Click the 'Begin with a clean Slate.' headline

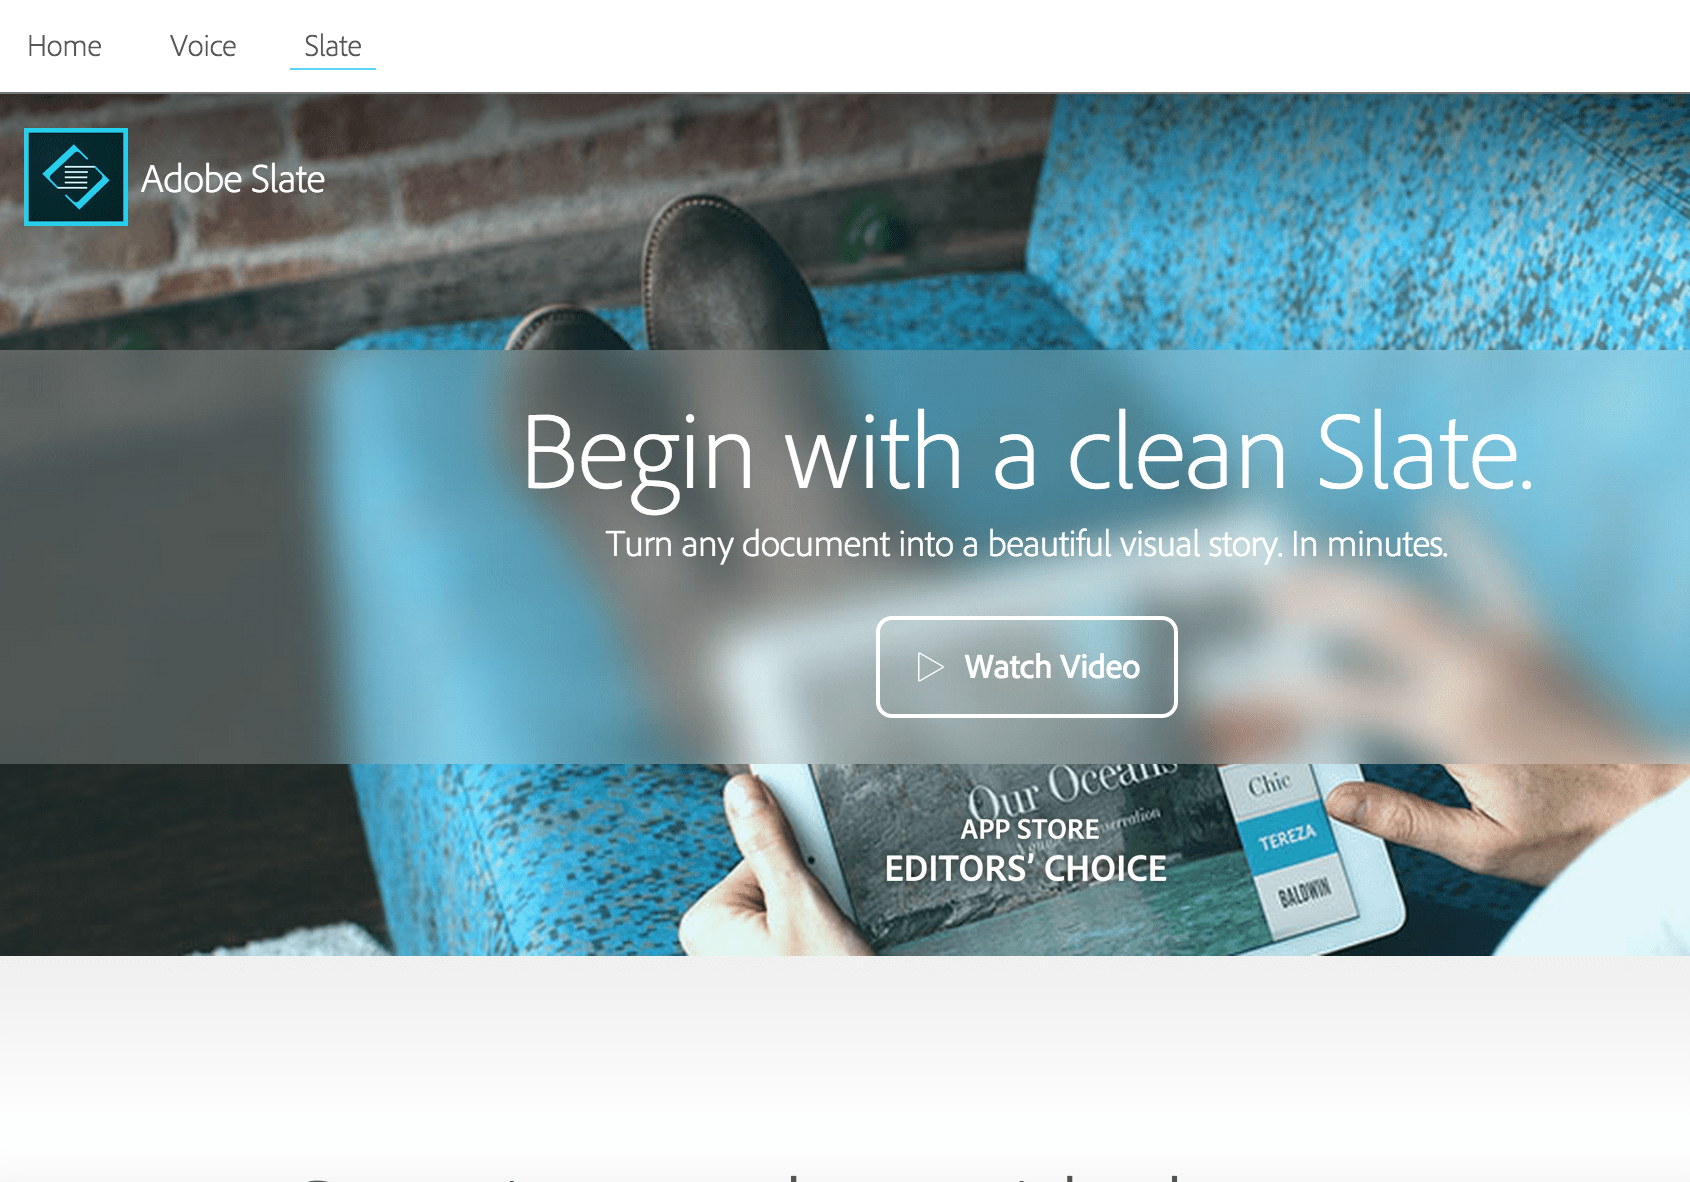(x=1027, y=455)
